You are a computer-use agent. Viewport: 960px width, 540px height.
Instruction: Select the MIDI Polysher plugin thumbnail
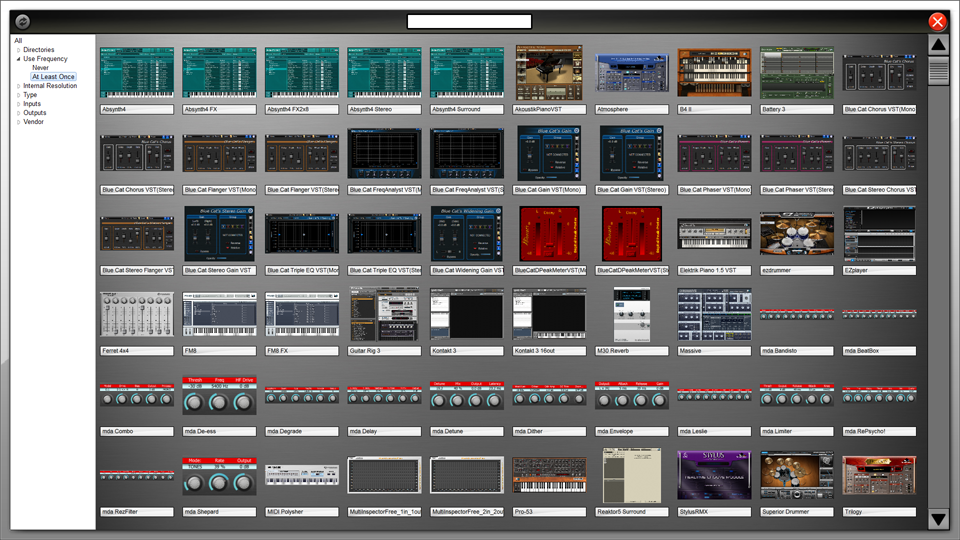tap(302, 475)
